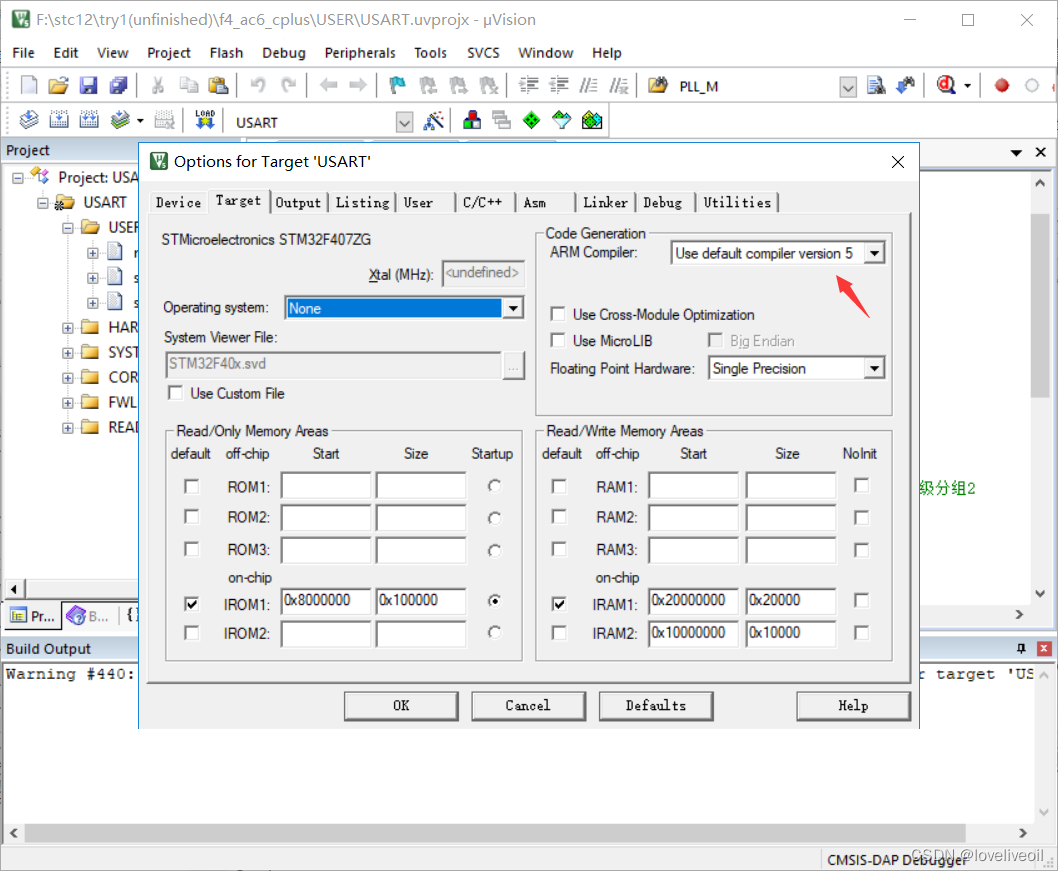Image resolution: width=1058 pixels, height=871 pixels.
Task: Click Navigate Backwards arrow icon
Action: tap(329, 86)
